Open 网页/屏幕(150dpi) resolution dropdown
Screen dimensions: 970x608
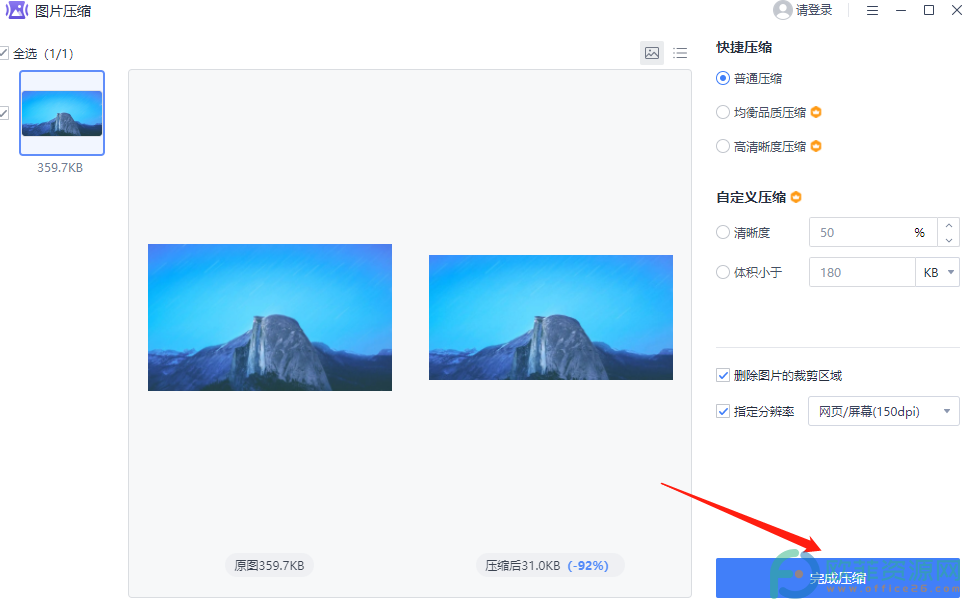pos(884,411)
